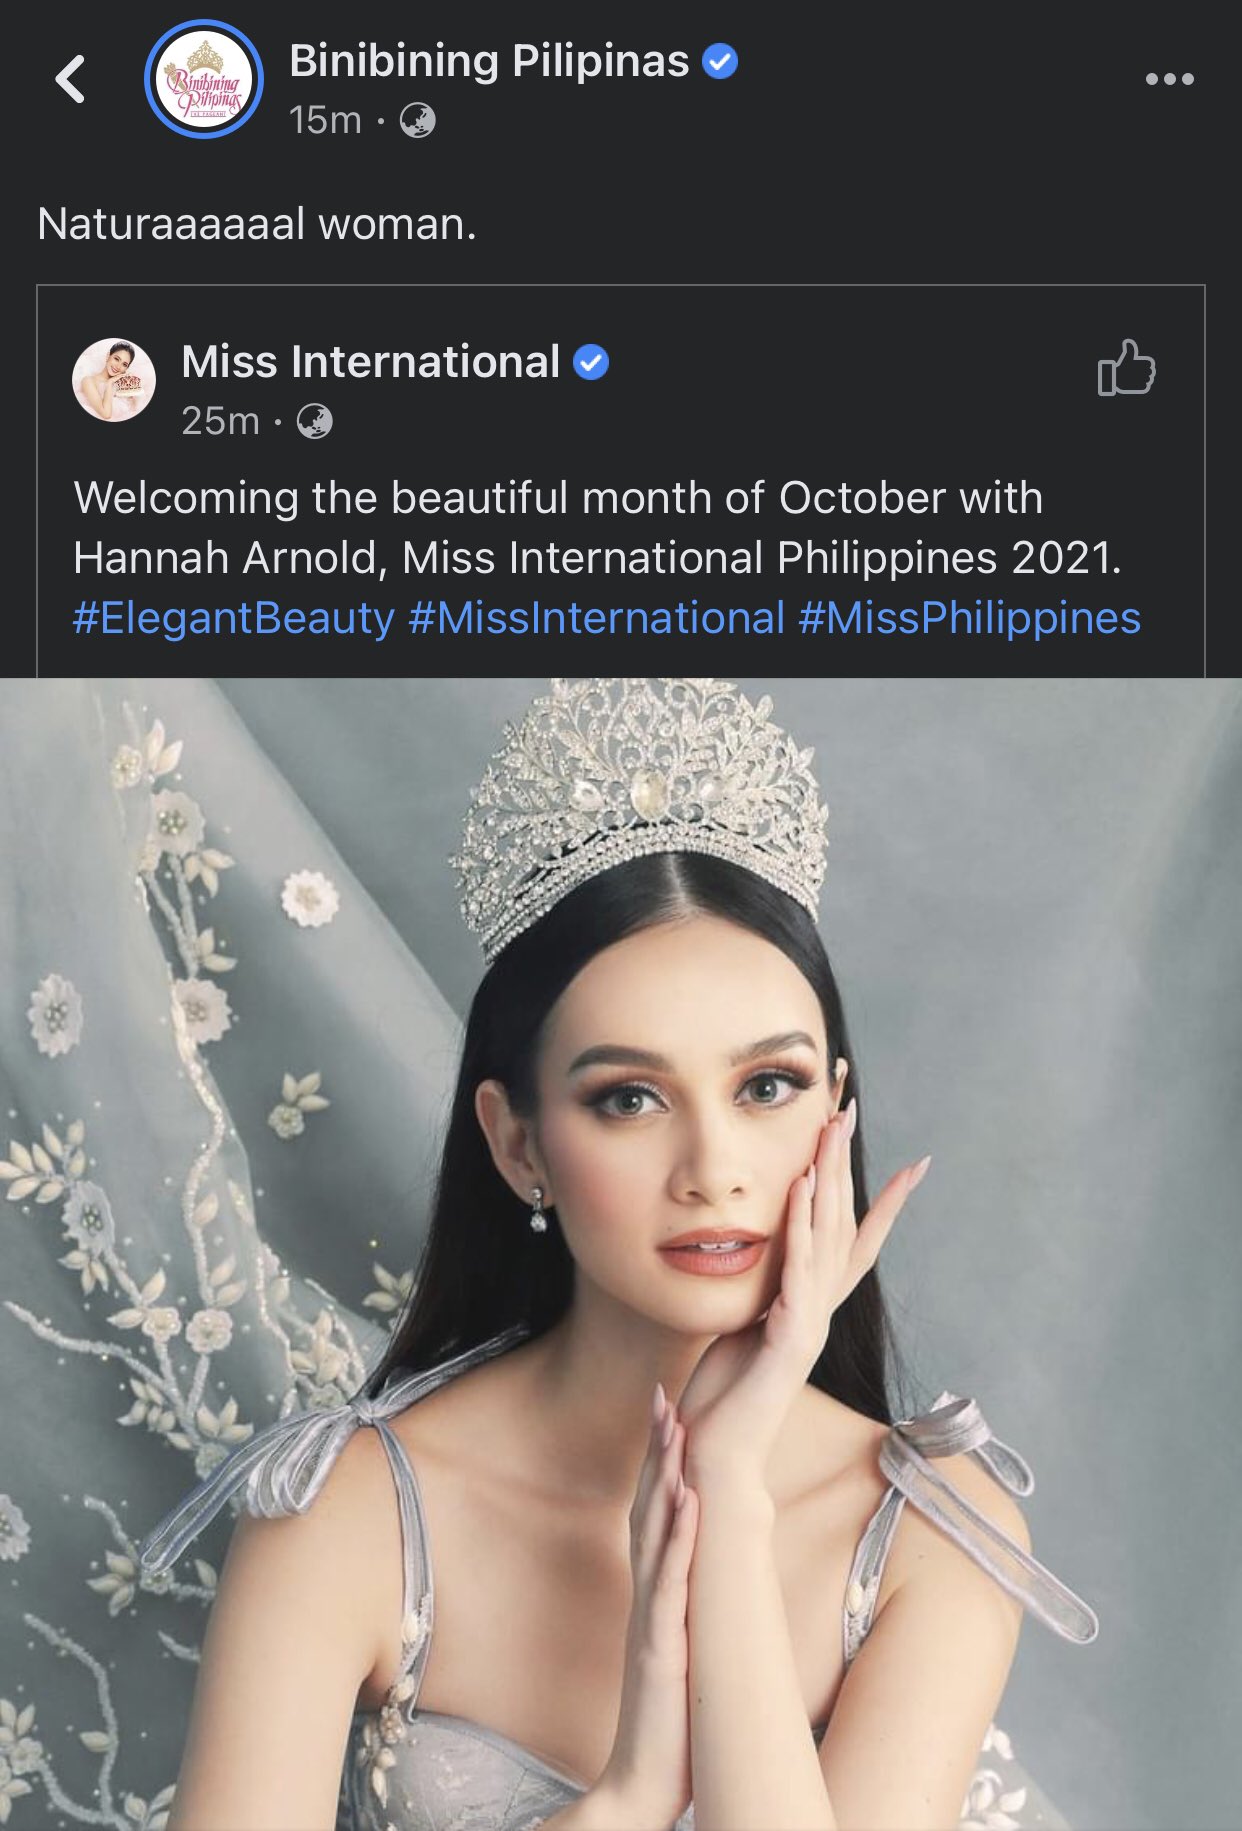This screenshot has width=1242, height=1831.
Task: Open the Binibining Pilipinas profile picture
Action: click(x=204, y=79)
